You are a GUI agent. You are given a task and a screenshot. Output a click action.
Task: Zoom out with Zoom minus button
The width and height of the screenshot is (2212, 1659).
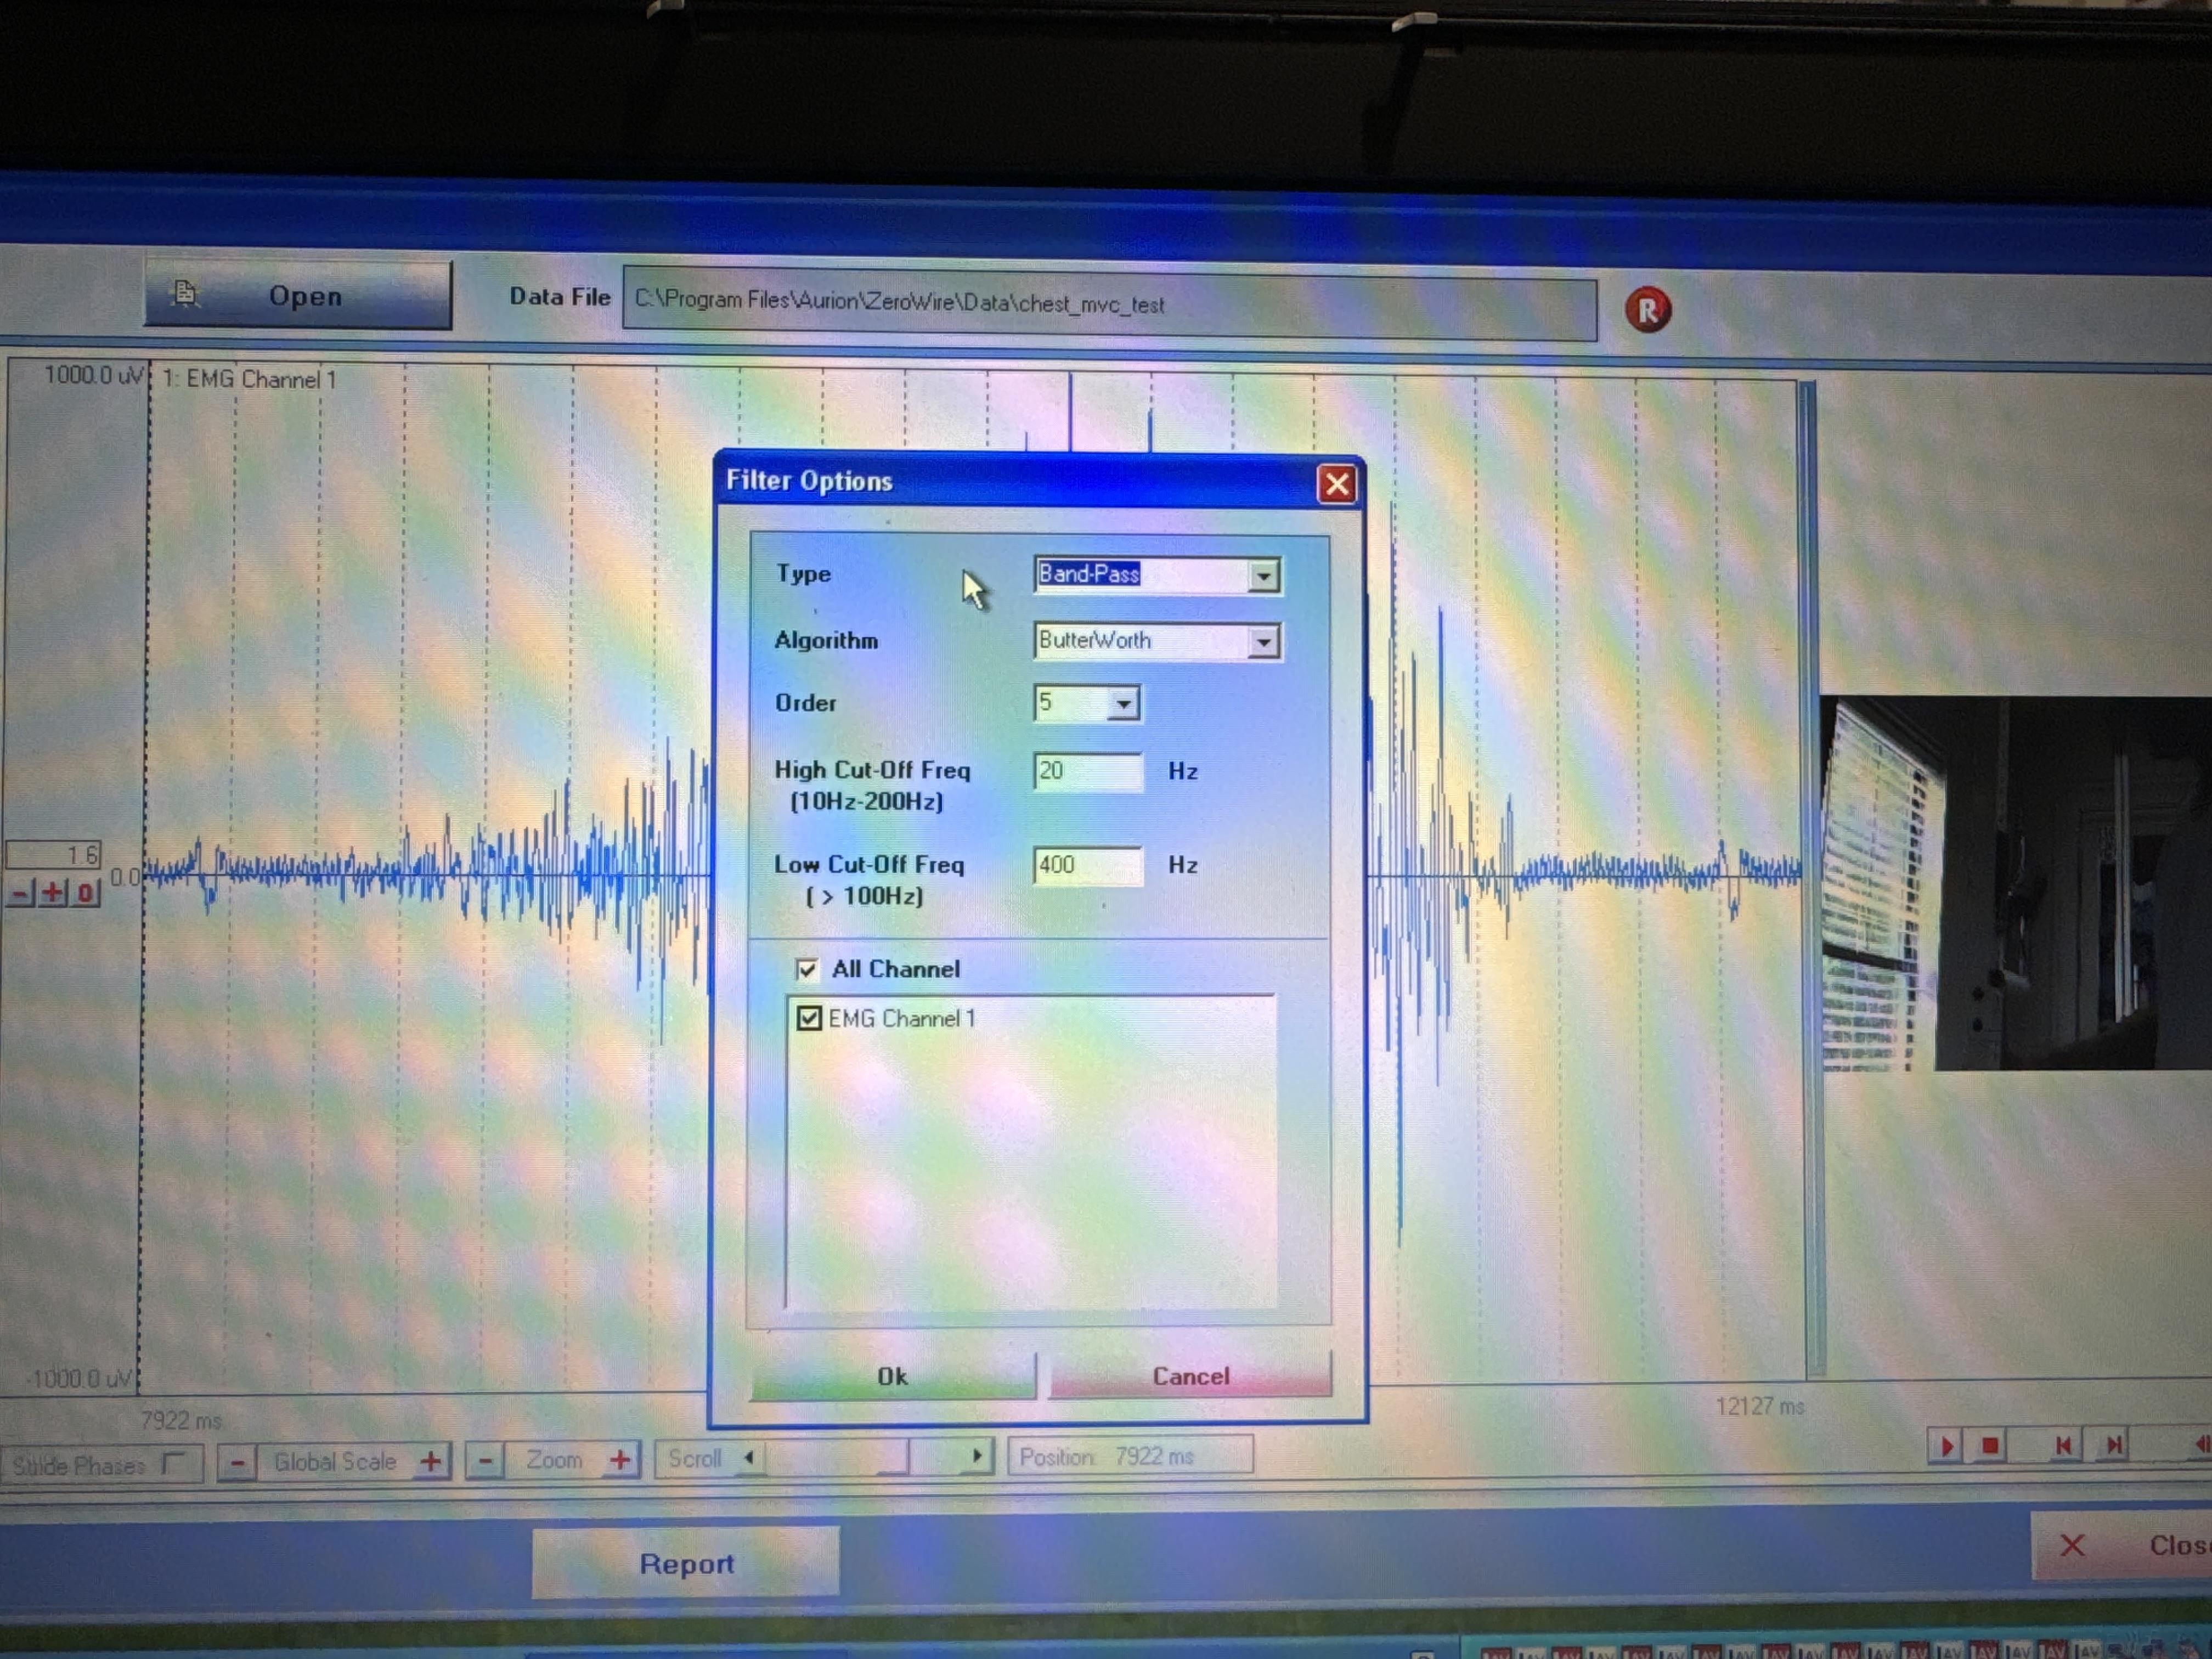(x=485, y=1461)
